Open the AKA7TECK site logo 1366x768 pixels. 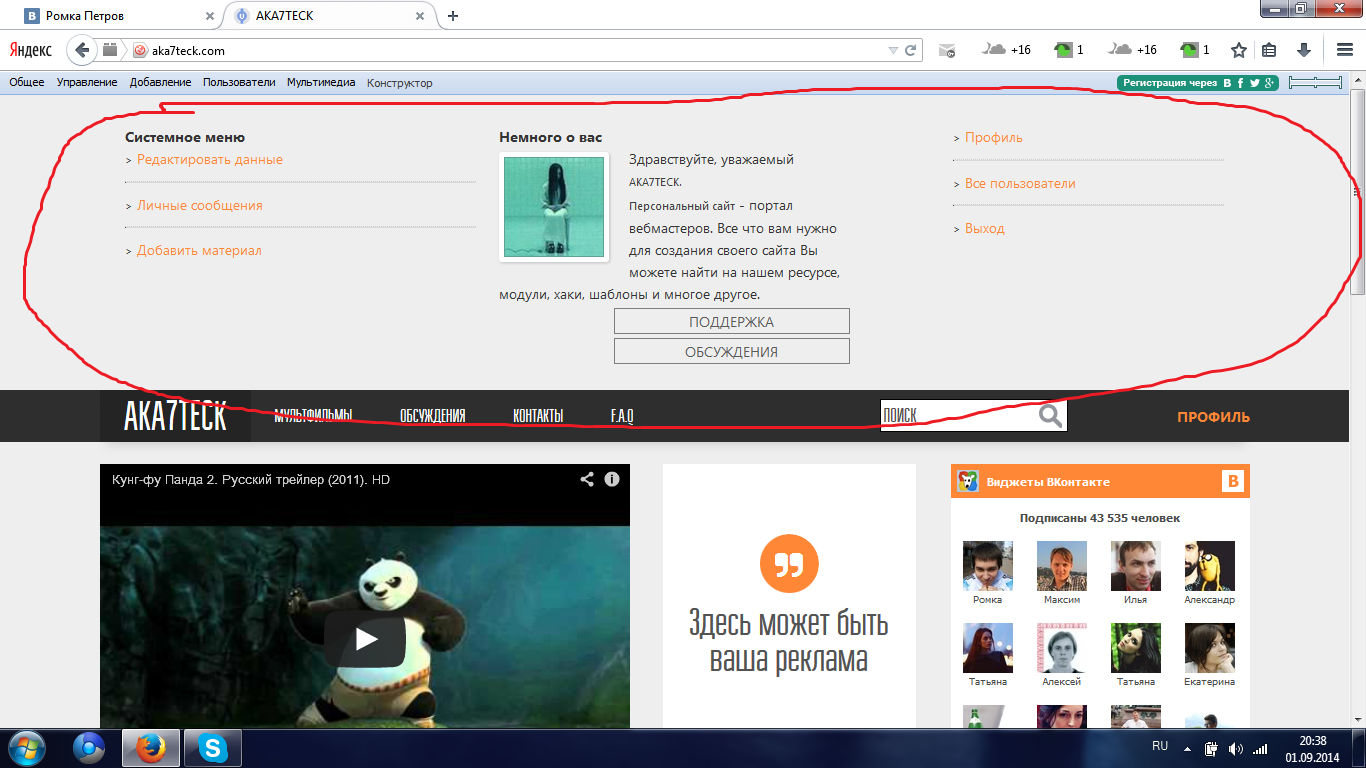(x=175, y=416)
